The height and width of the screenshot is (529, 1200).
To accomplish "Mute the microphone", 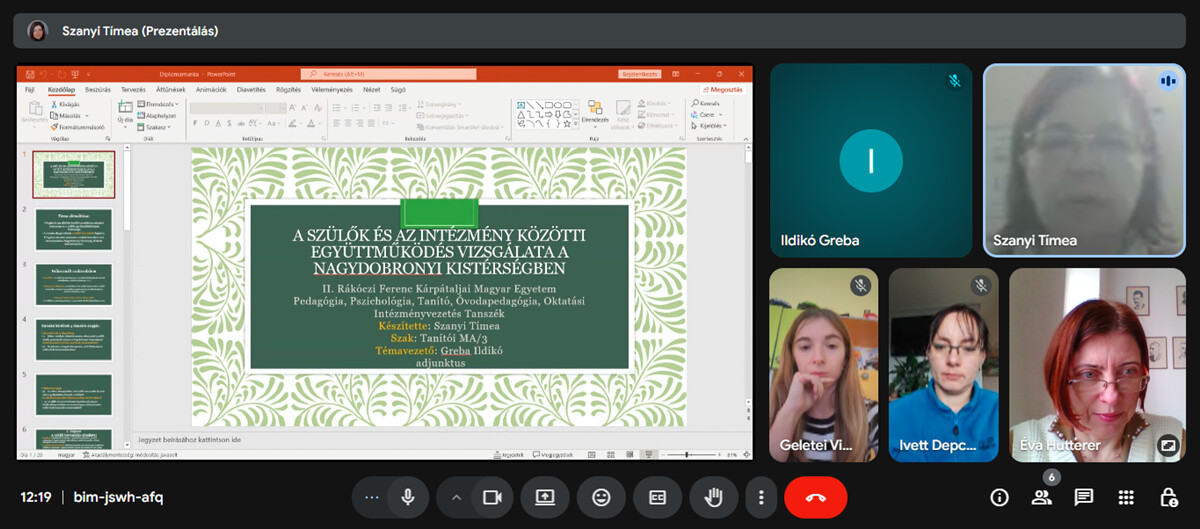I will [x=408, y=497].
